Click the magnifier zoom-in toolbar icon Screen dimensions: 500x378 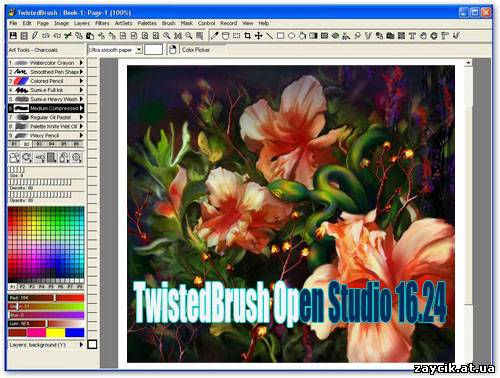(x=167, y=35)
